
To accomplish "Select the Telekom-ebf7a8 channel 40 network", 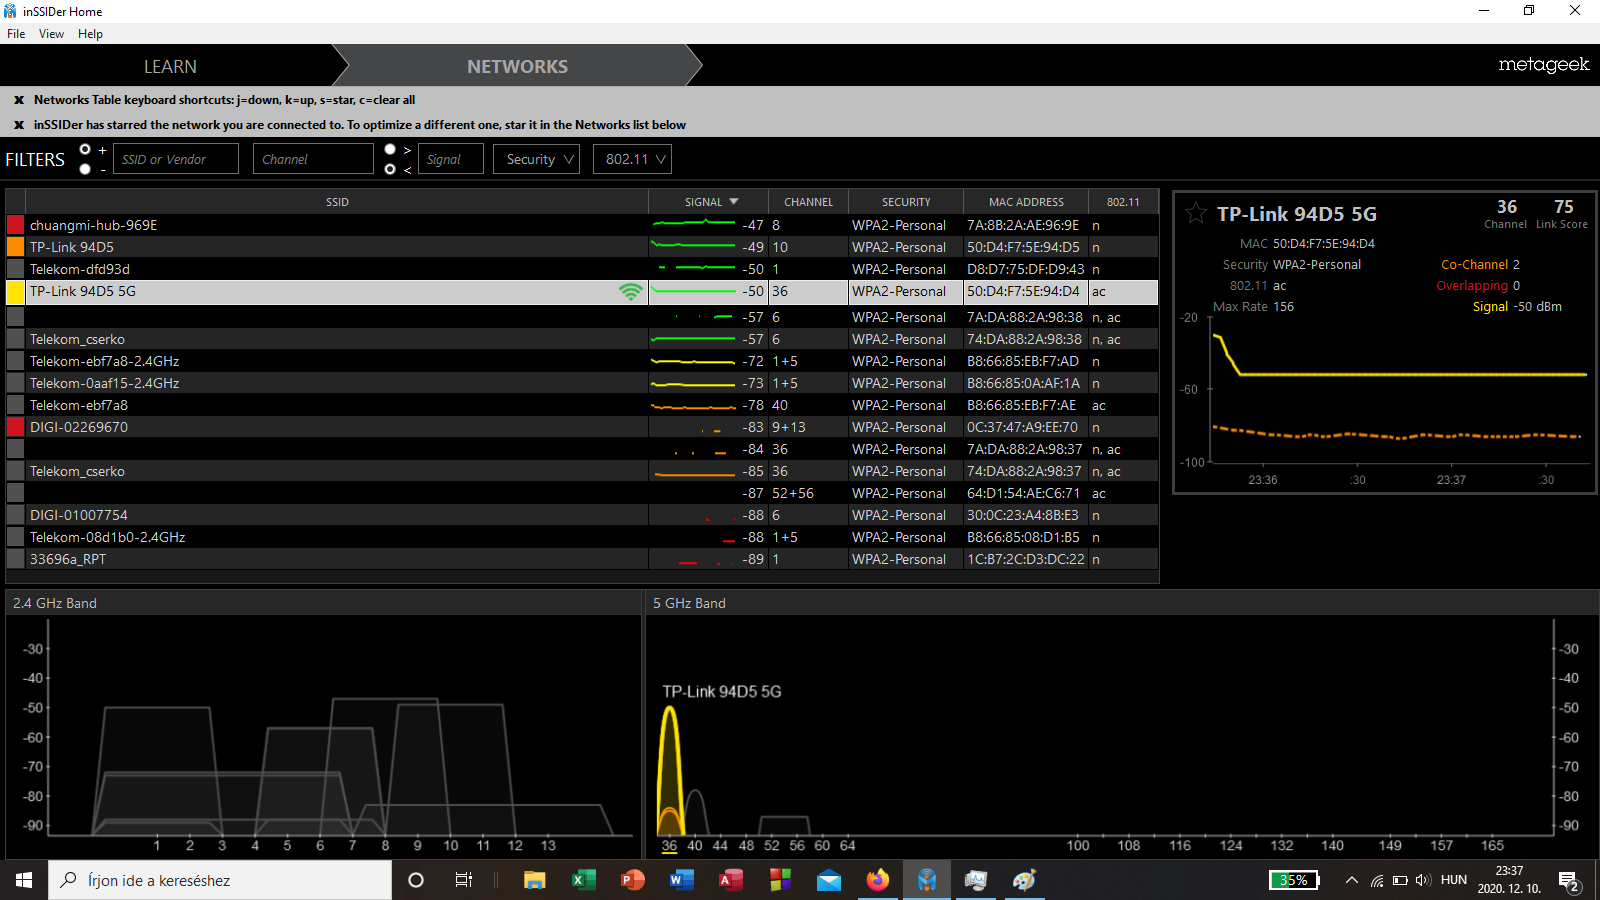I will [582, 405].
